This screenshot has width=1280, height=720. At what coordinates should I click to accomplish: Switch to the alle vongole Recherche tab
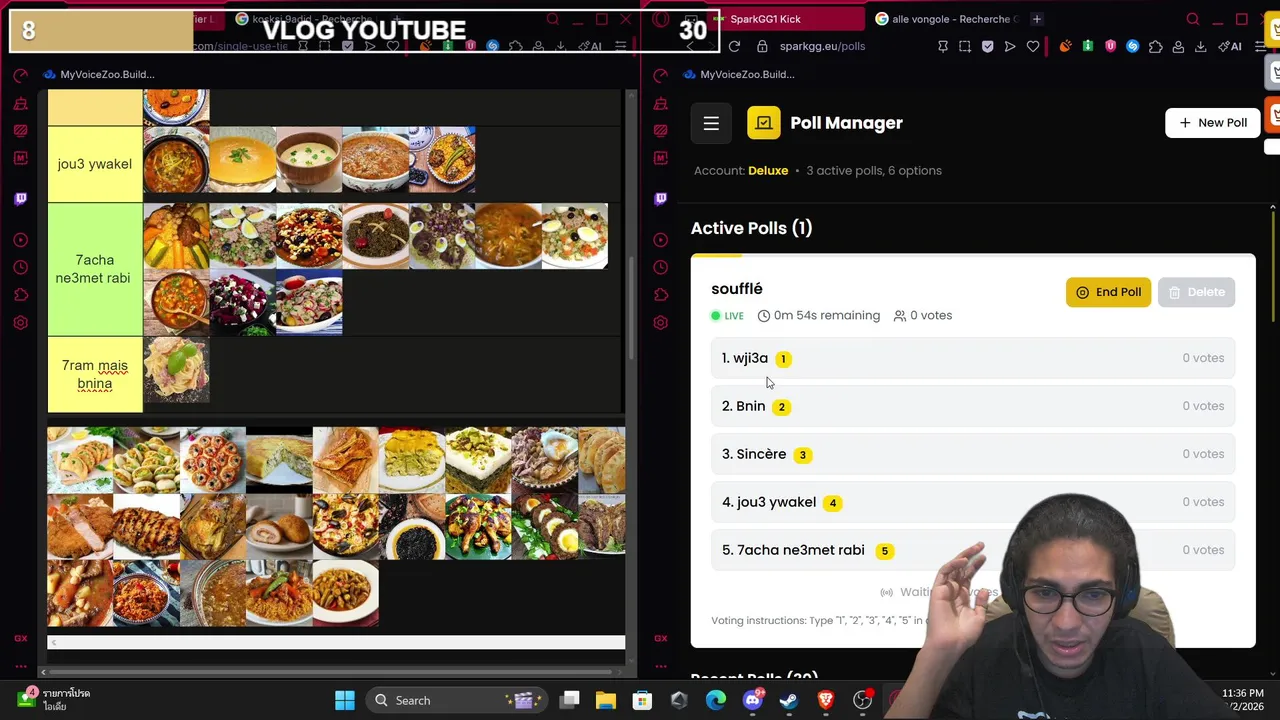(945, 19)
